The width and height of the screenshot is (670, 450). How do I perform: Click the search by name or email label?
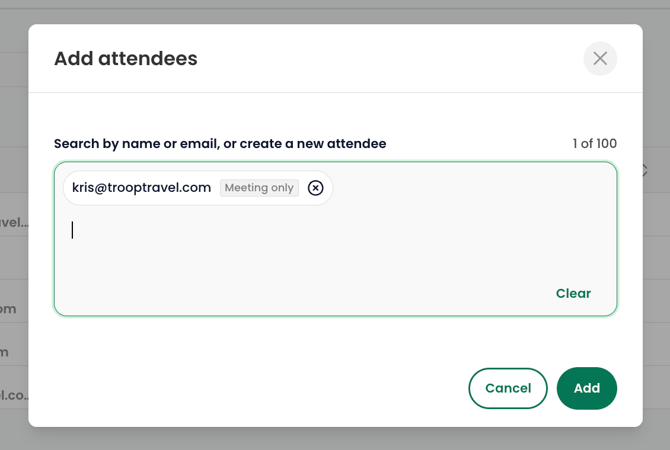pos(220,144)
